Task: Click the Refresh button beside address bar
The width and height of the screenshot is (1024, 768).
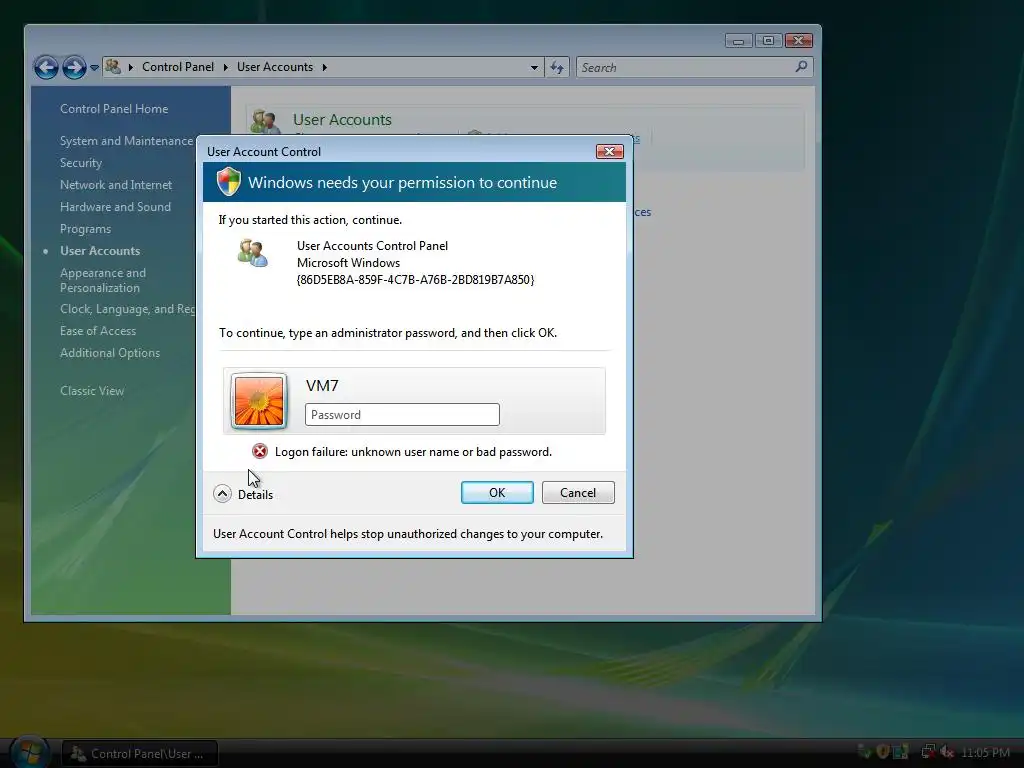Action: (x=556, y=67)
